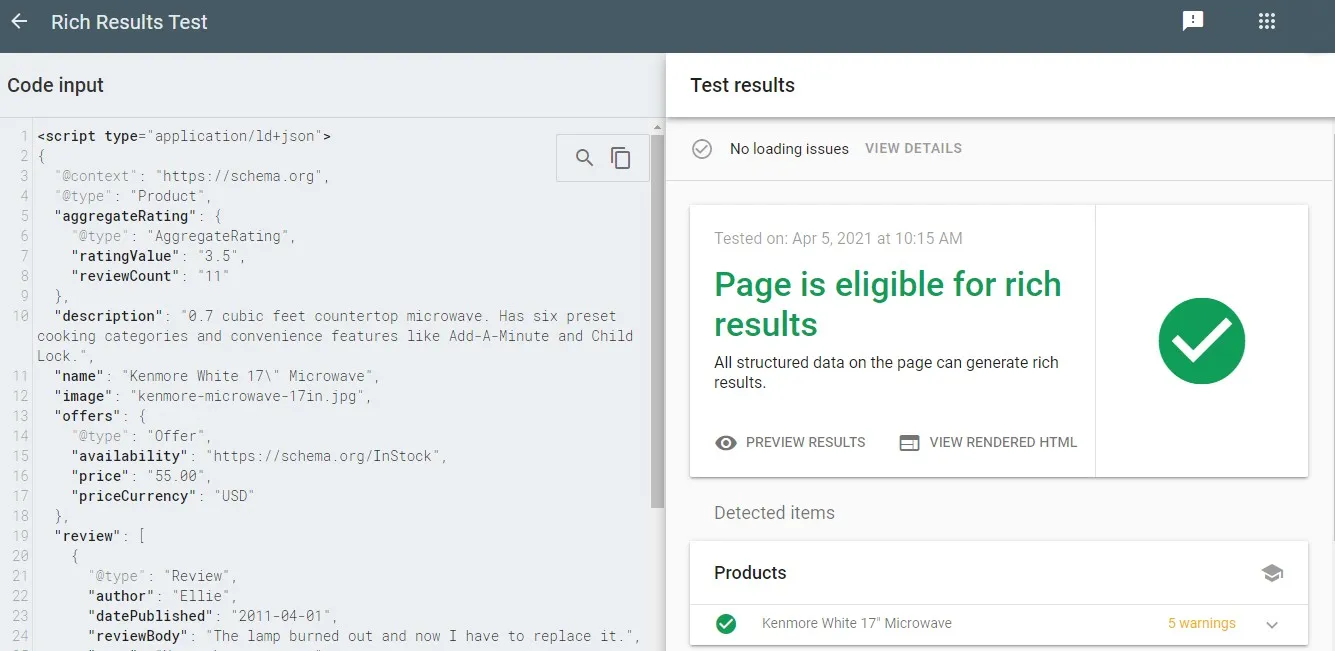1335x651 pixels.
Task: Click the rendered HTML window icon
Action: pyautogui.click(x=909, y=442)
